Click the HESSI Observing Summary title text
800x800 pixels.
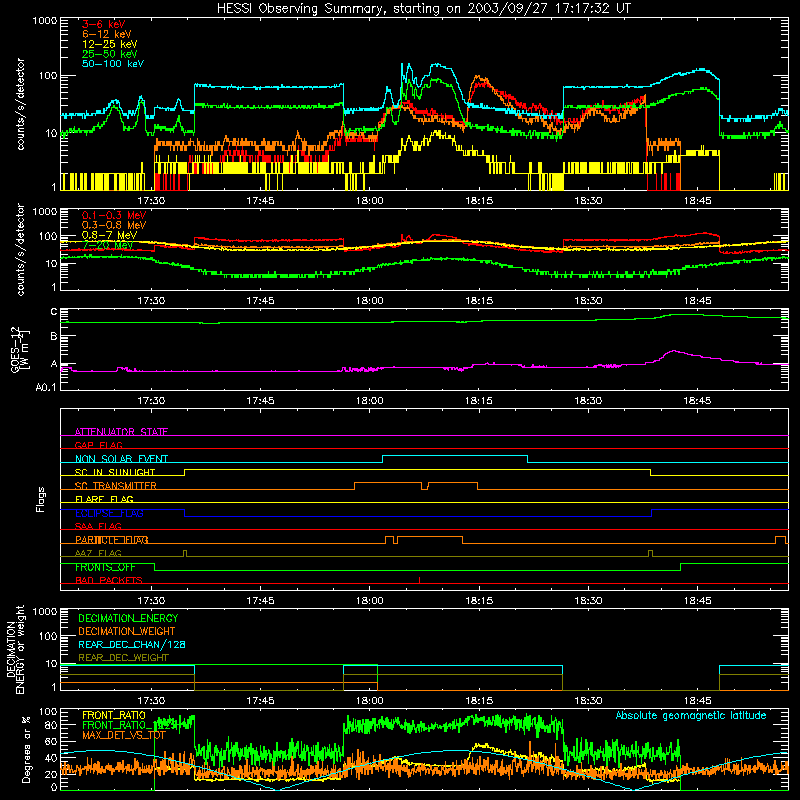tap(423, 9)
